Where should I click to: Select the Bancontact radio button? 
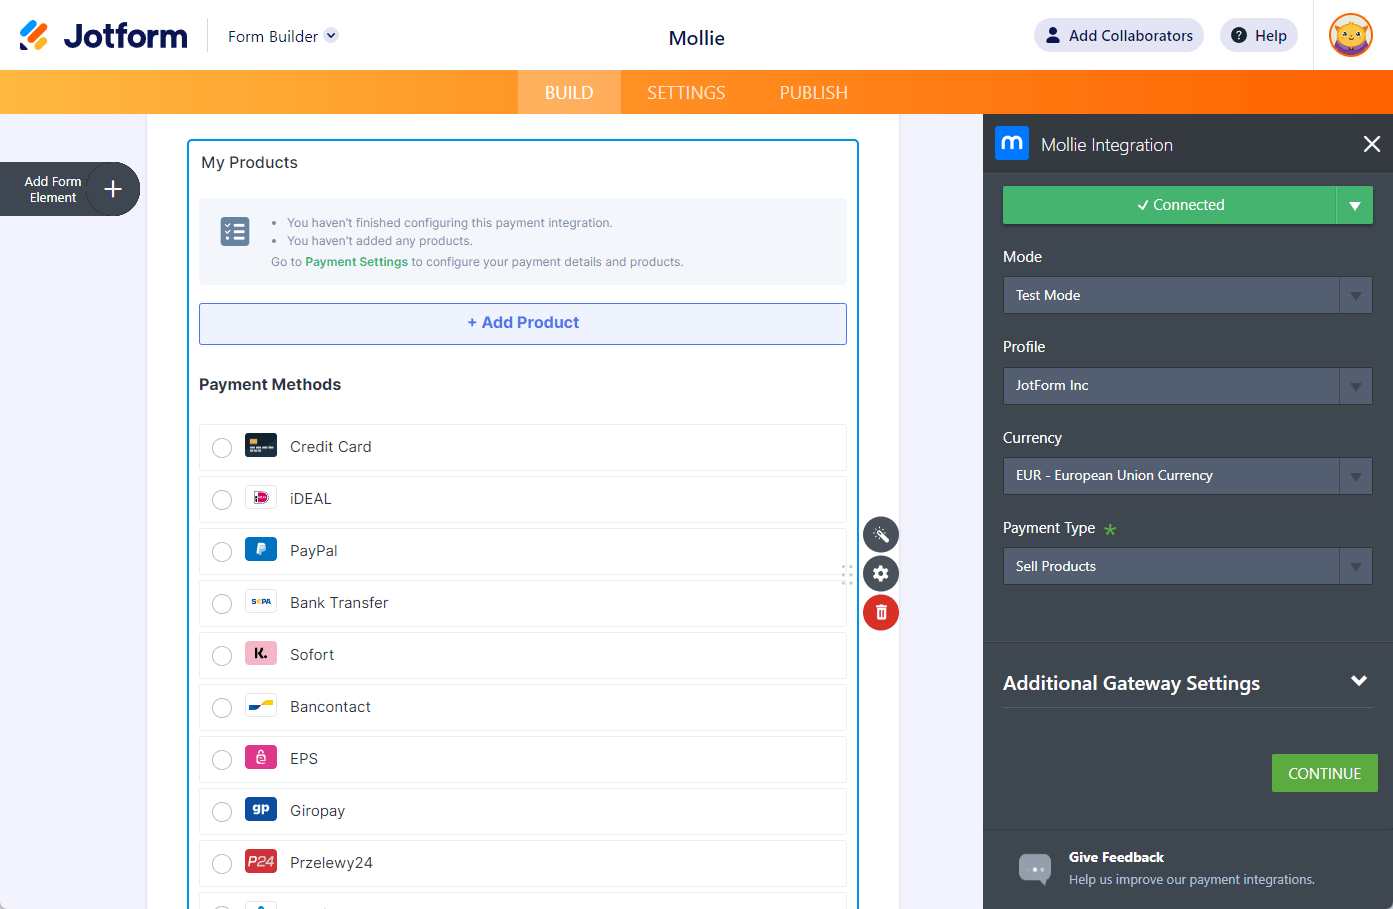222,708
